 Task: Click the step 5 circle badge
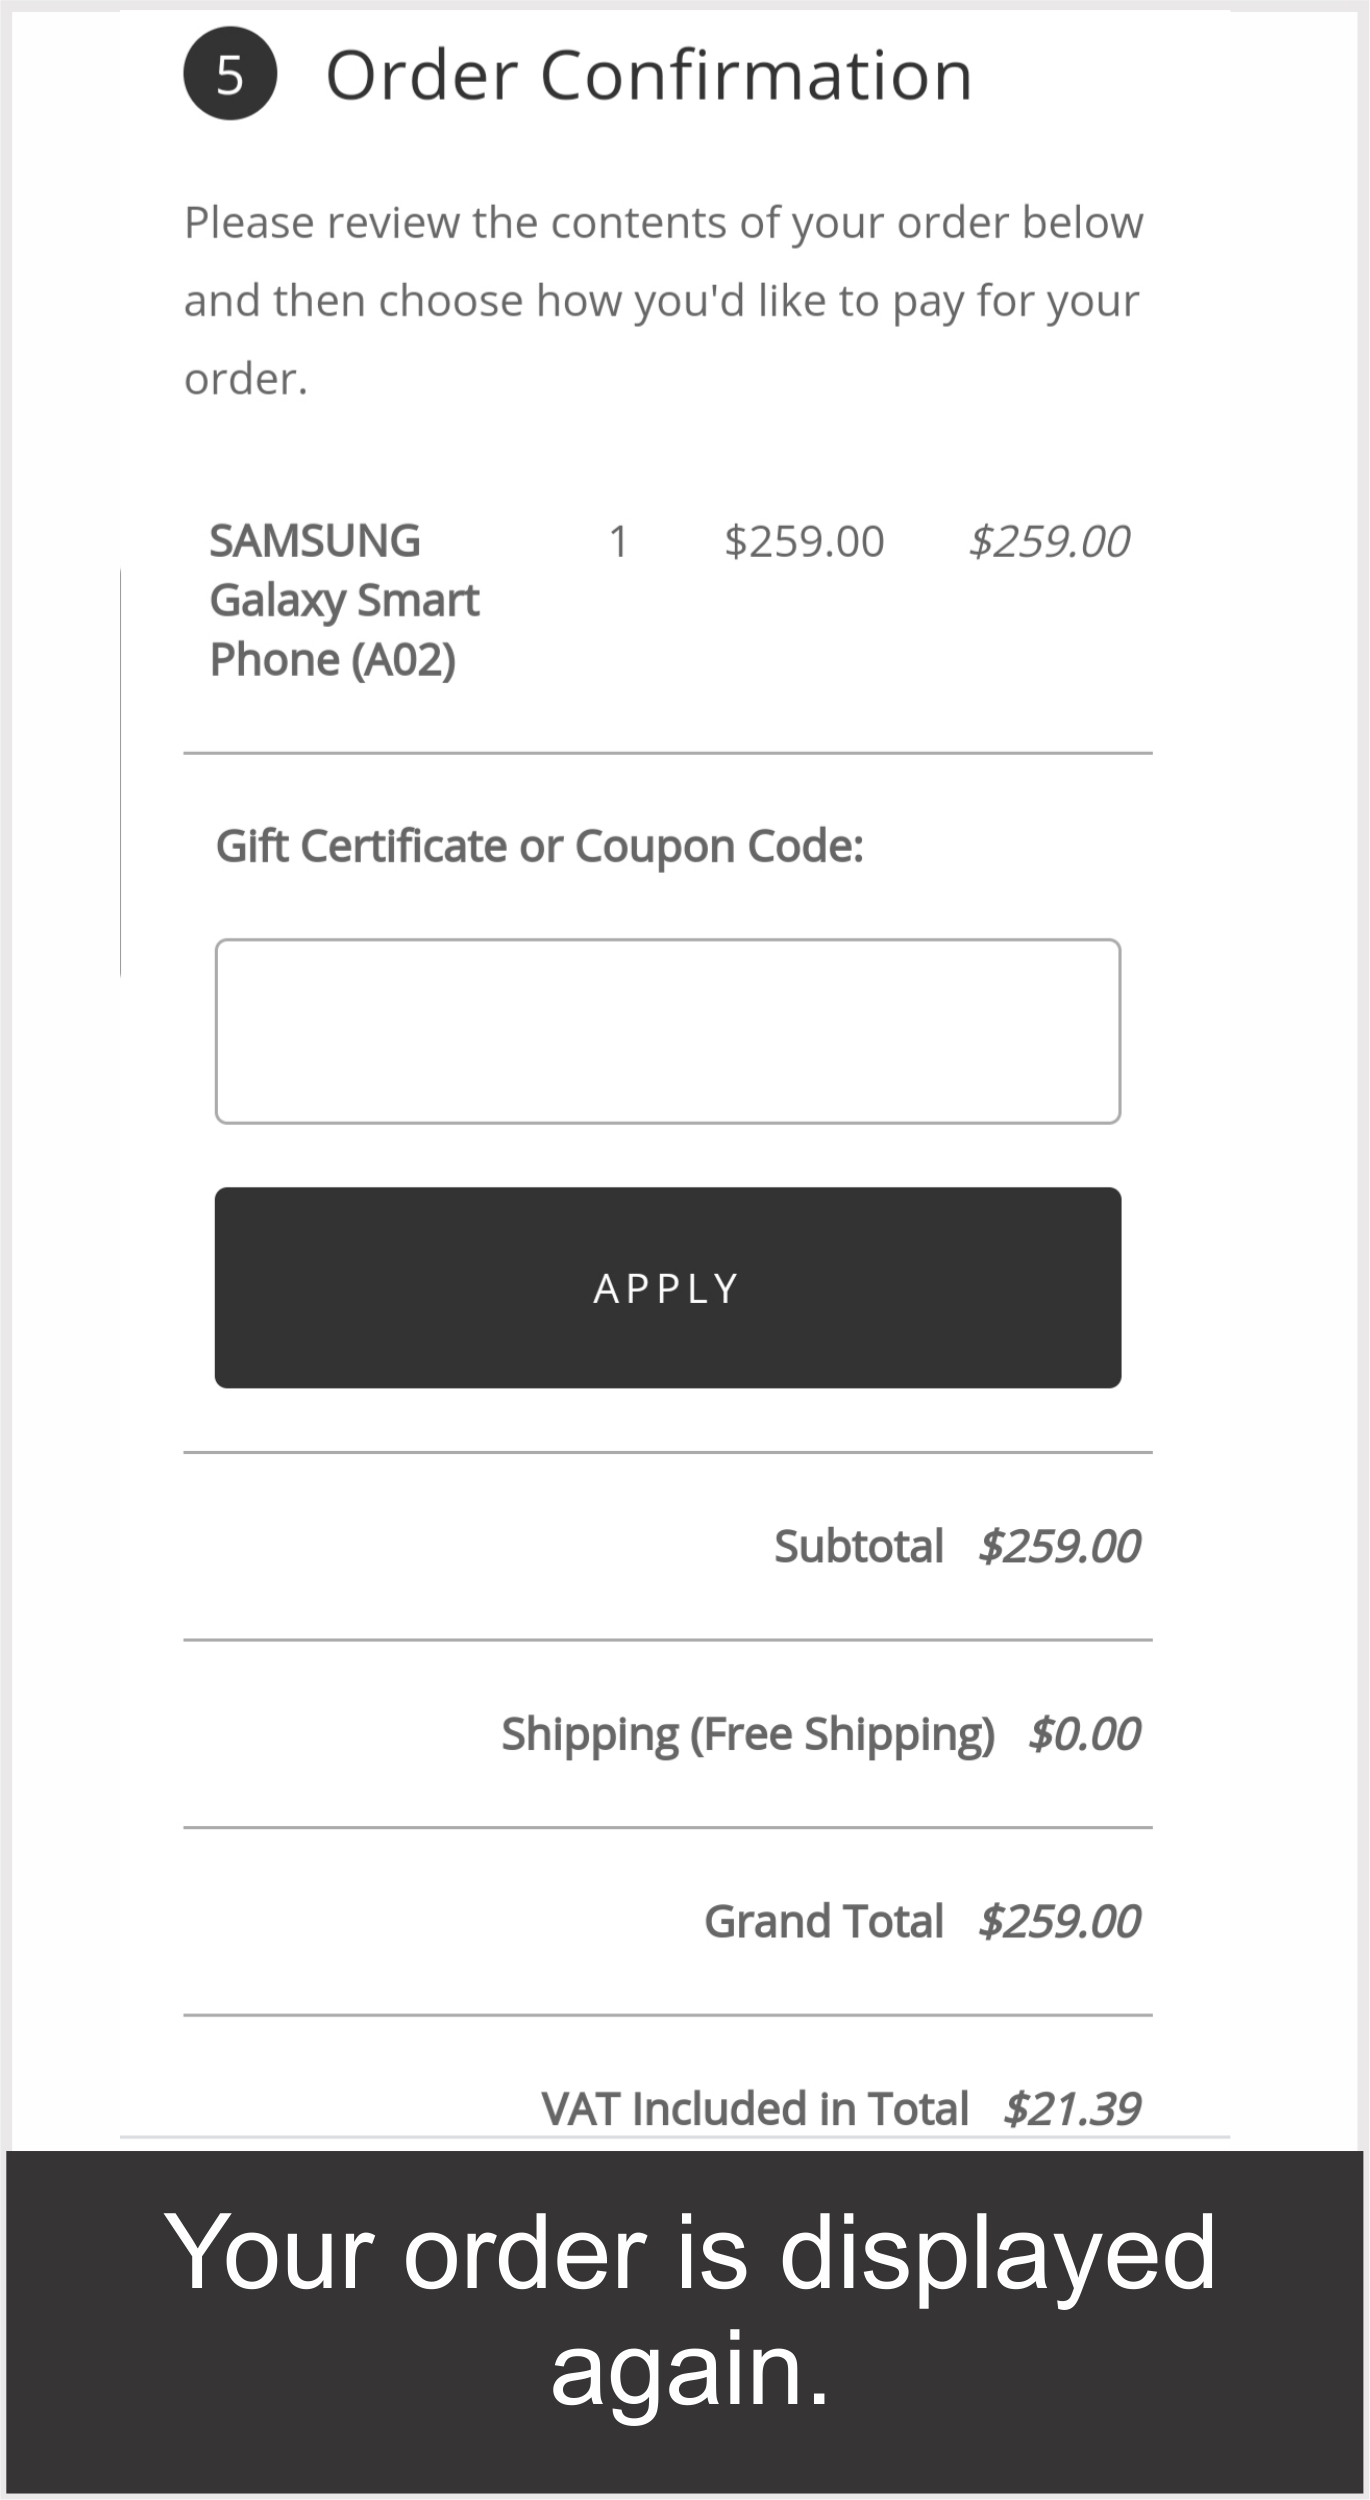point(229,74)
